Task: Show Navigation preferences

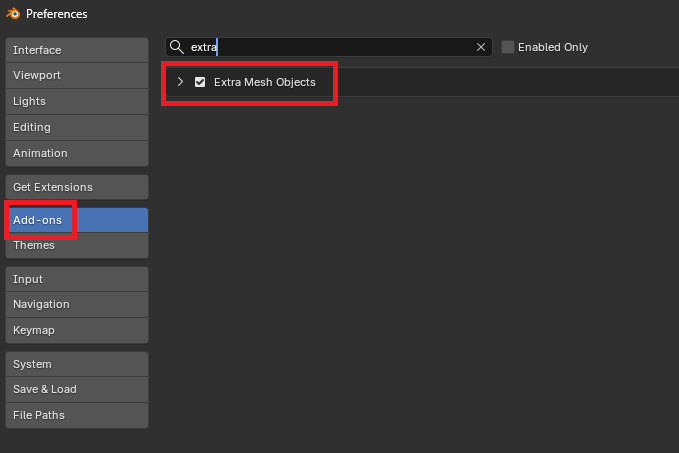Action: 77,305
